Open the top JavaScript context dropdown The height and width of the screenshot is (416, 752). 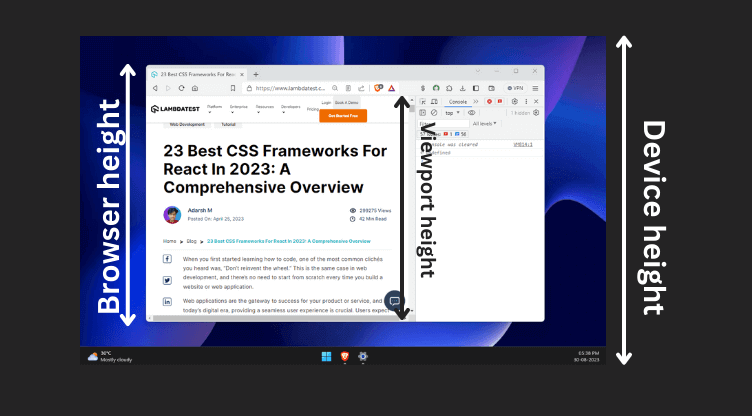click(452, 113)
